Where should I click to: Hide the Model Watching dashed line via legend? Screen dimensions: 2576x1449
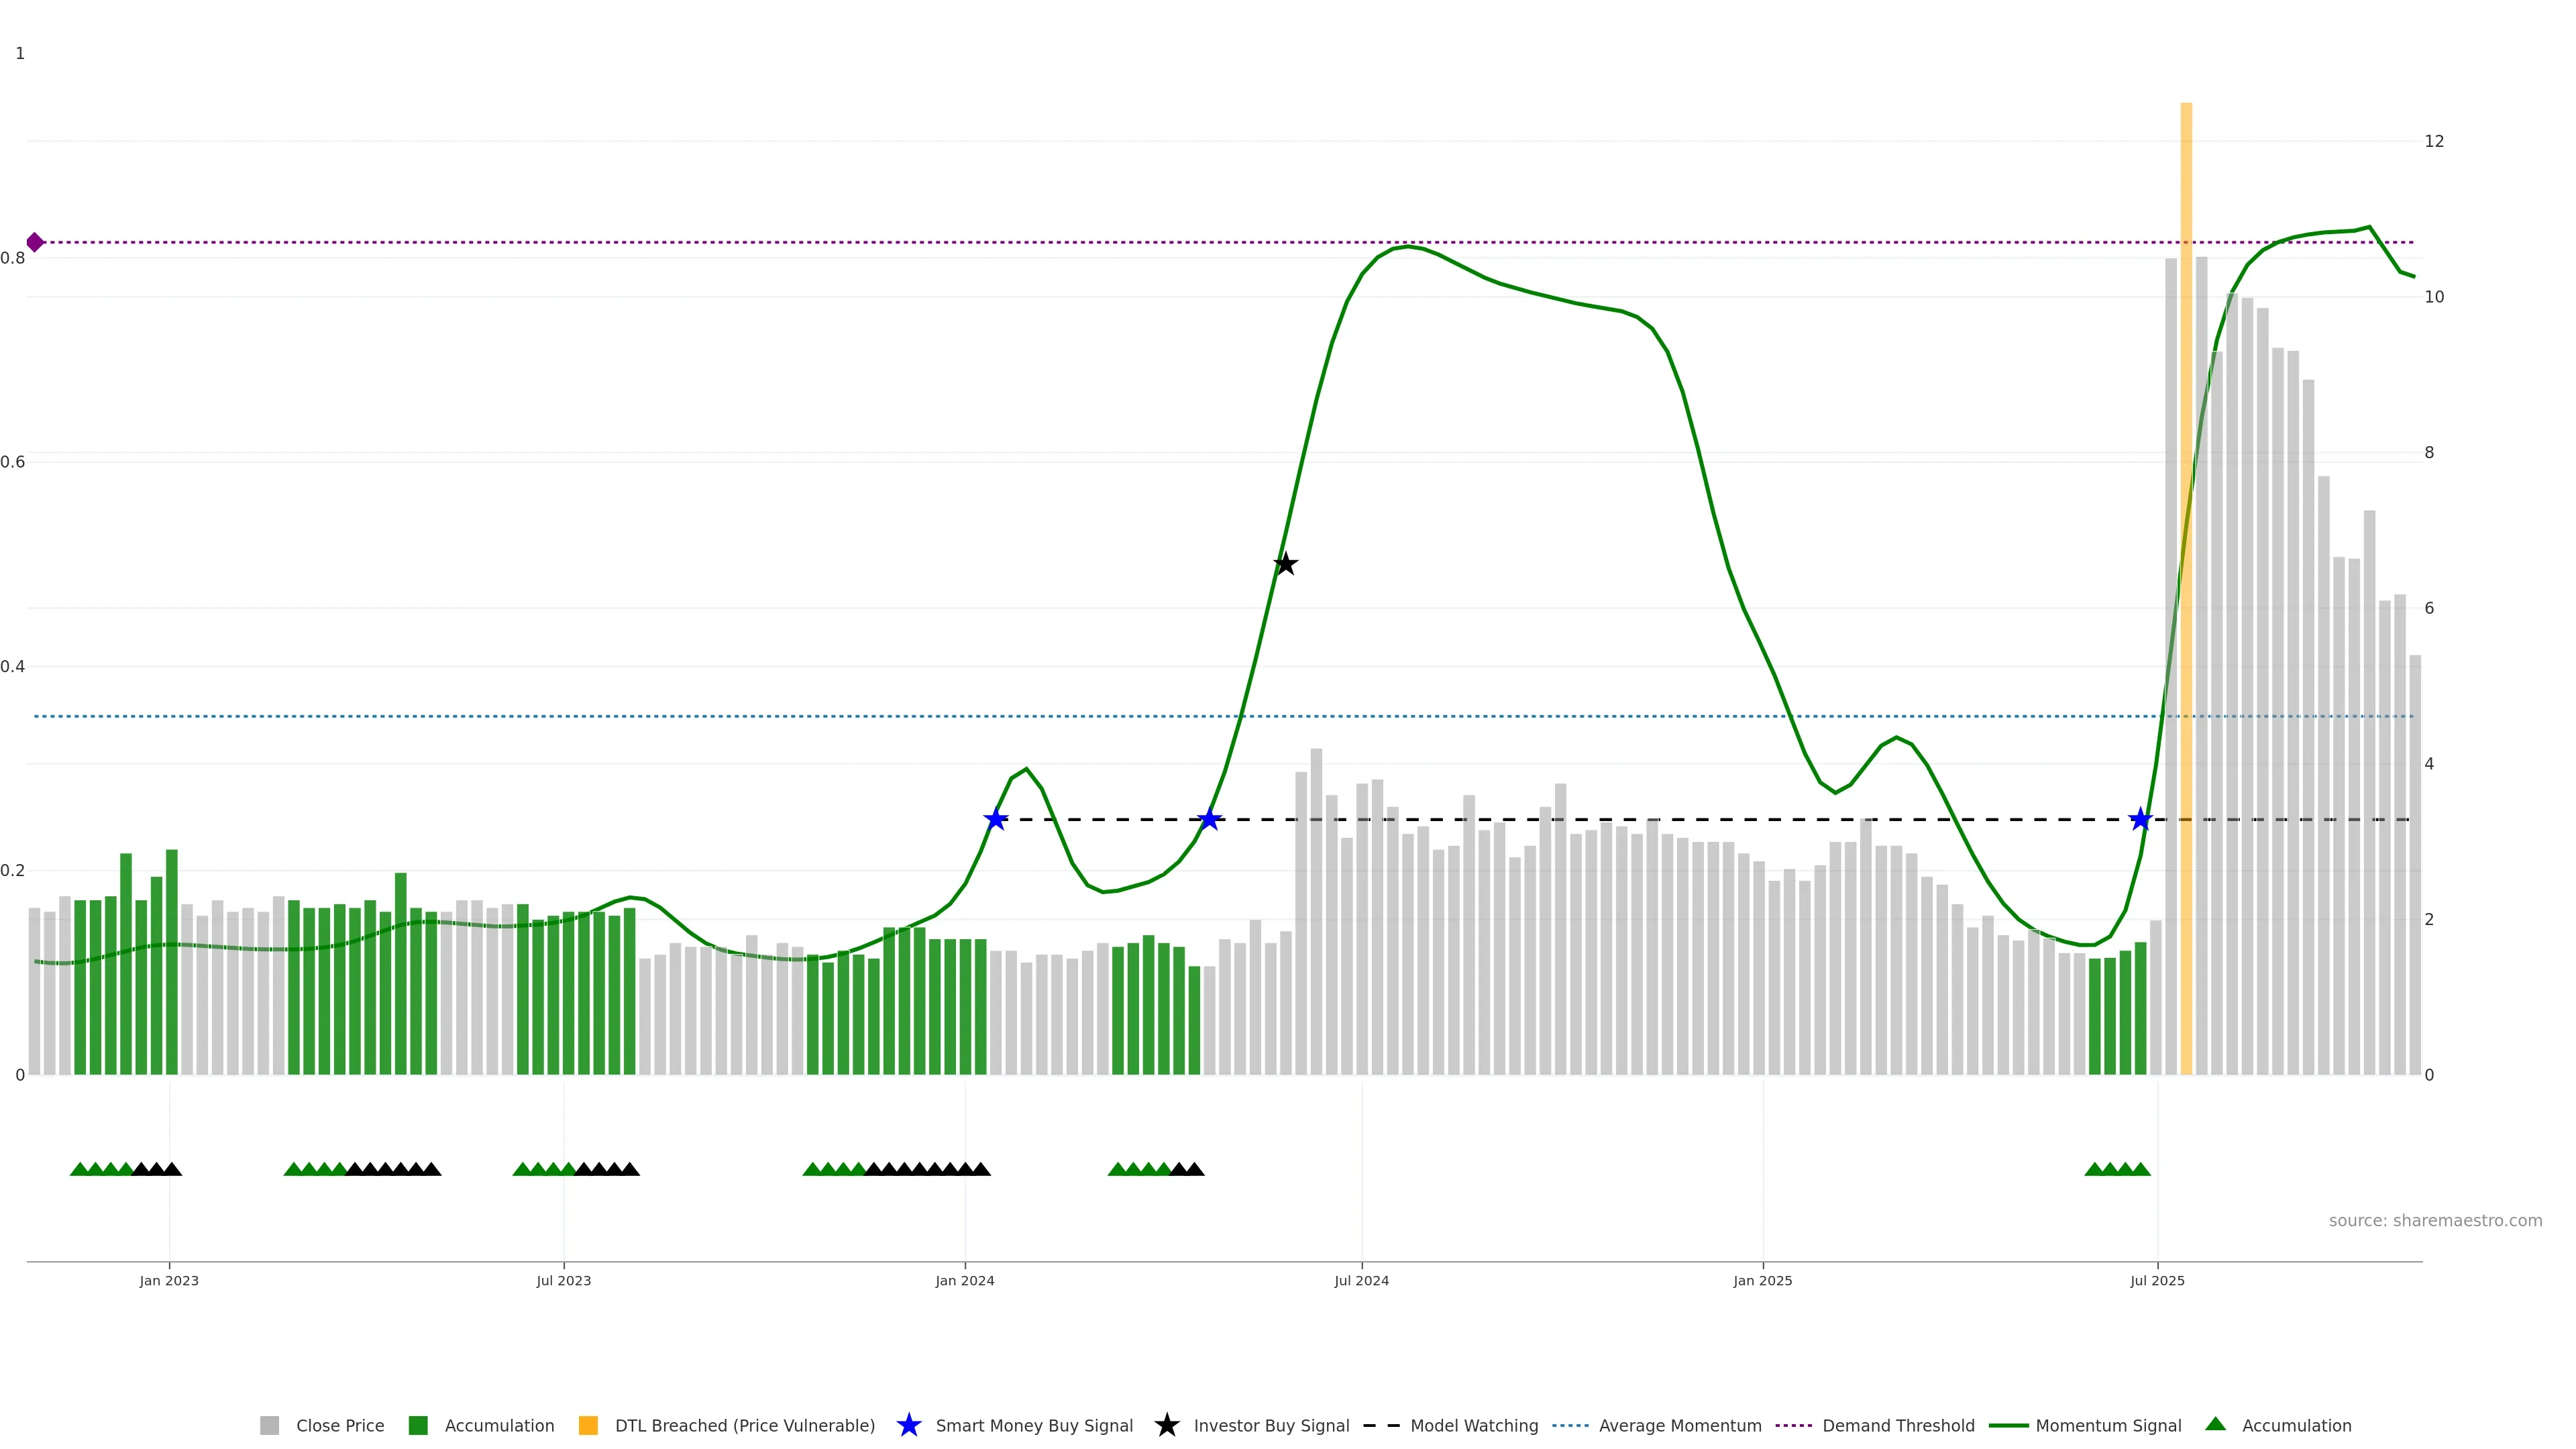click(1473, 1426)
